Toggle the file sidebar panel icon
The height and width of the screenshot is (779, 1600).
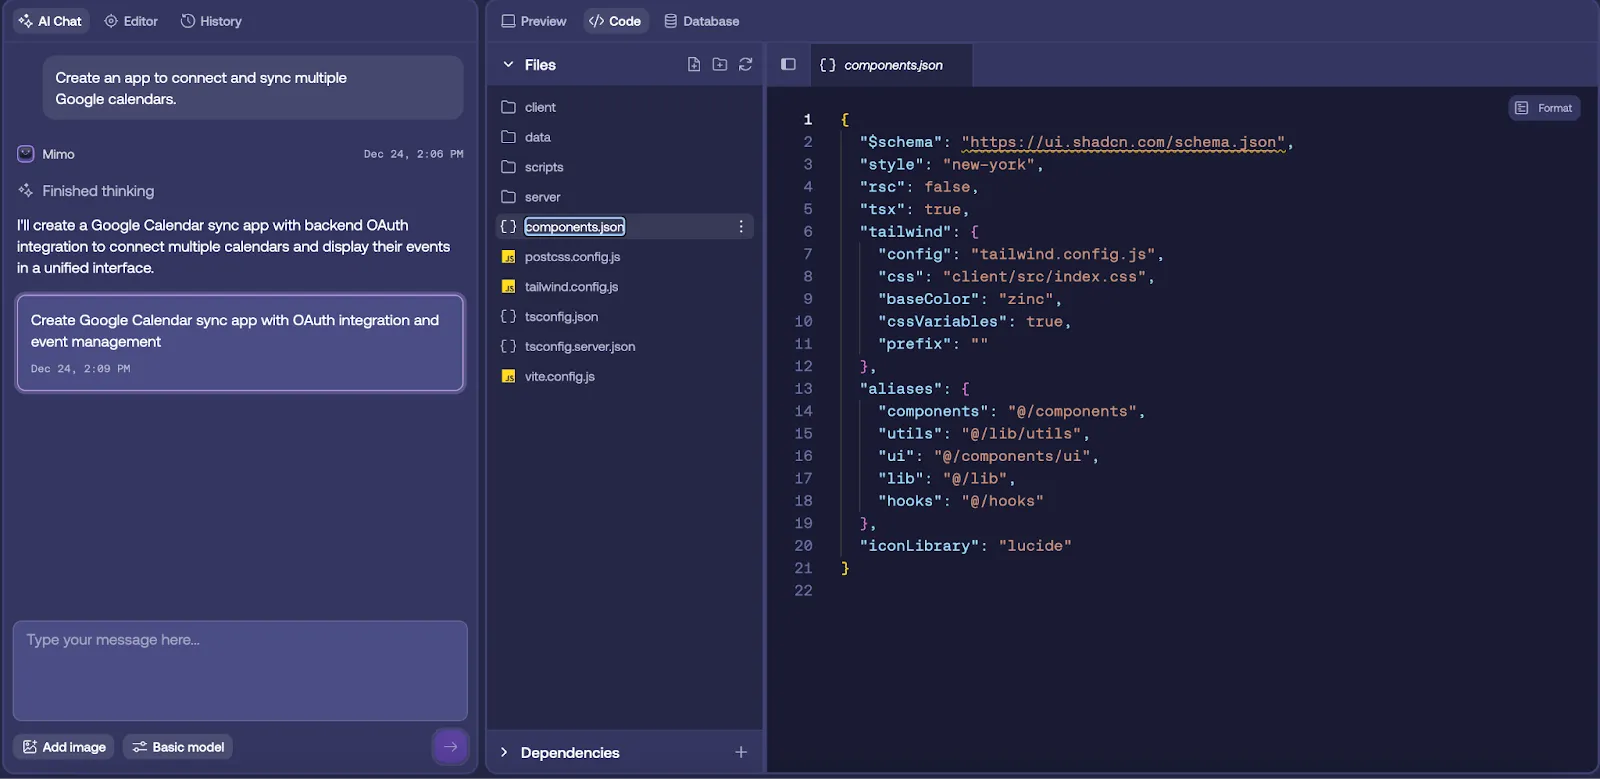pos(788,64)
